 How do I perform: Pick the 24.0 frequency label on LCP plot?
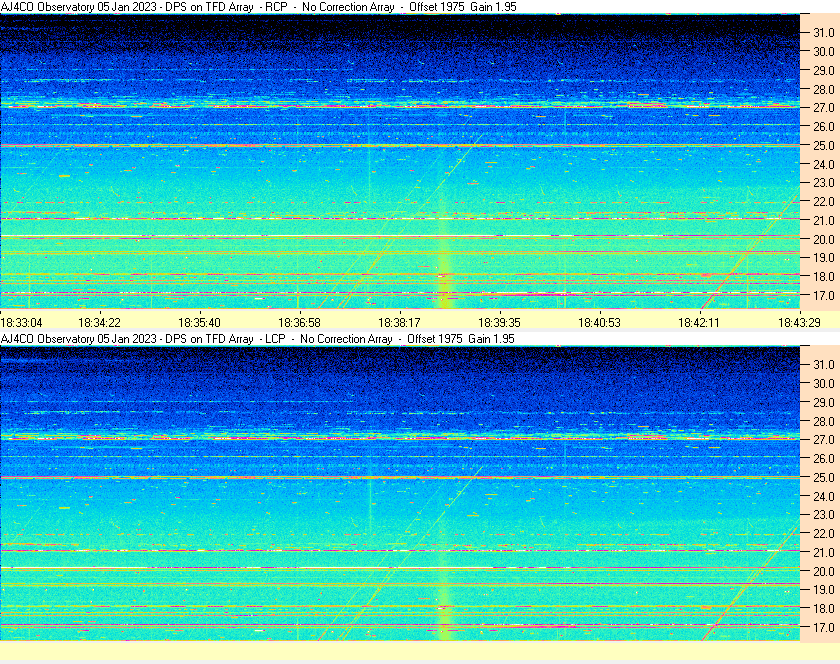click(x=824, y=496)
